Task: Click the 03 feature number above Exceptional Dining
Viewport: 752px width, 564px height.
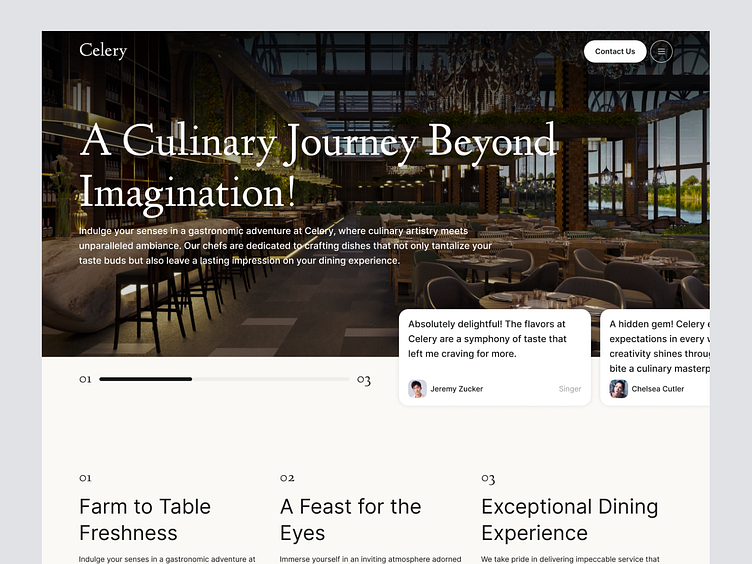Action: point(488,479)
